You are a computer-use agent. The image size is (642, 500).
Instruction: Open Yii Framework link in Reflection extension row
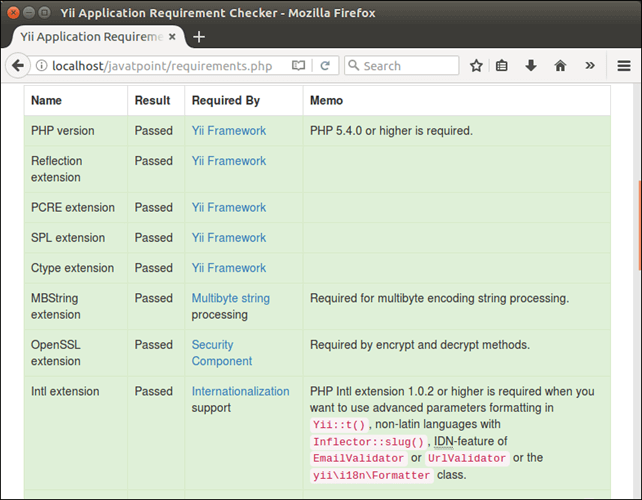click(x=229, y=161)
